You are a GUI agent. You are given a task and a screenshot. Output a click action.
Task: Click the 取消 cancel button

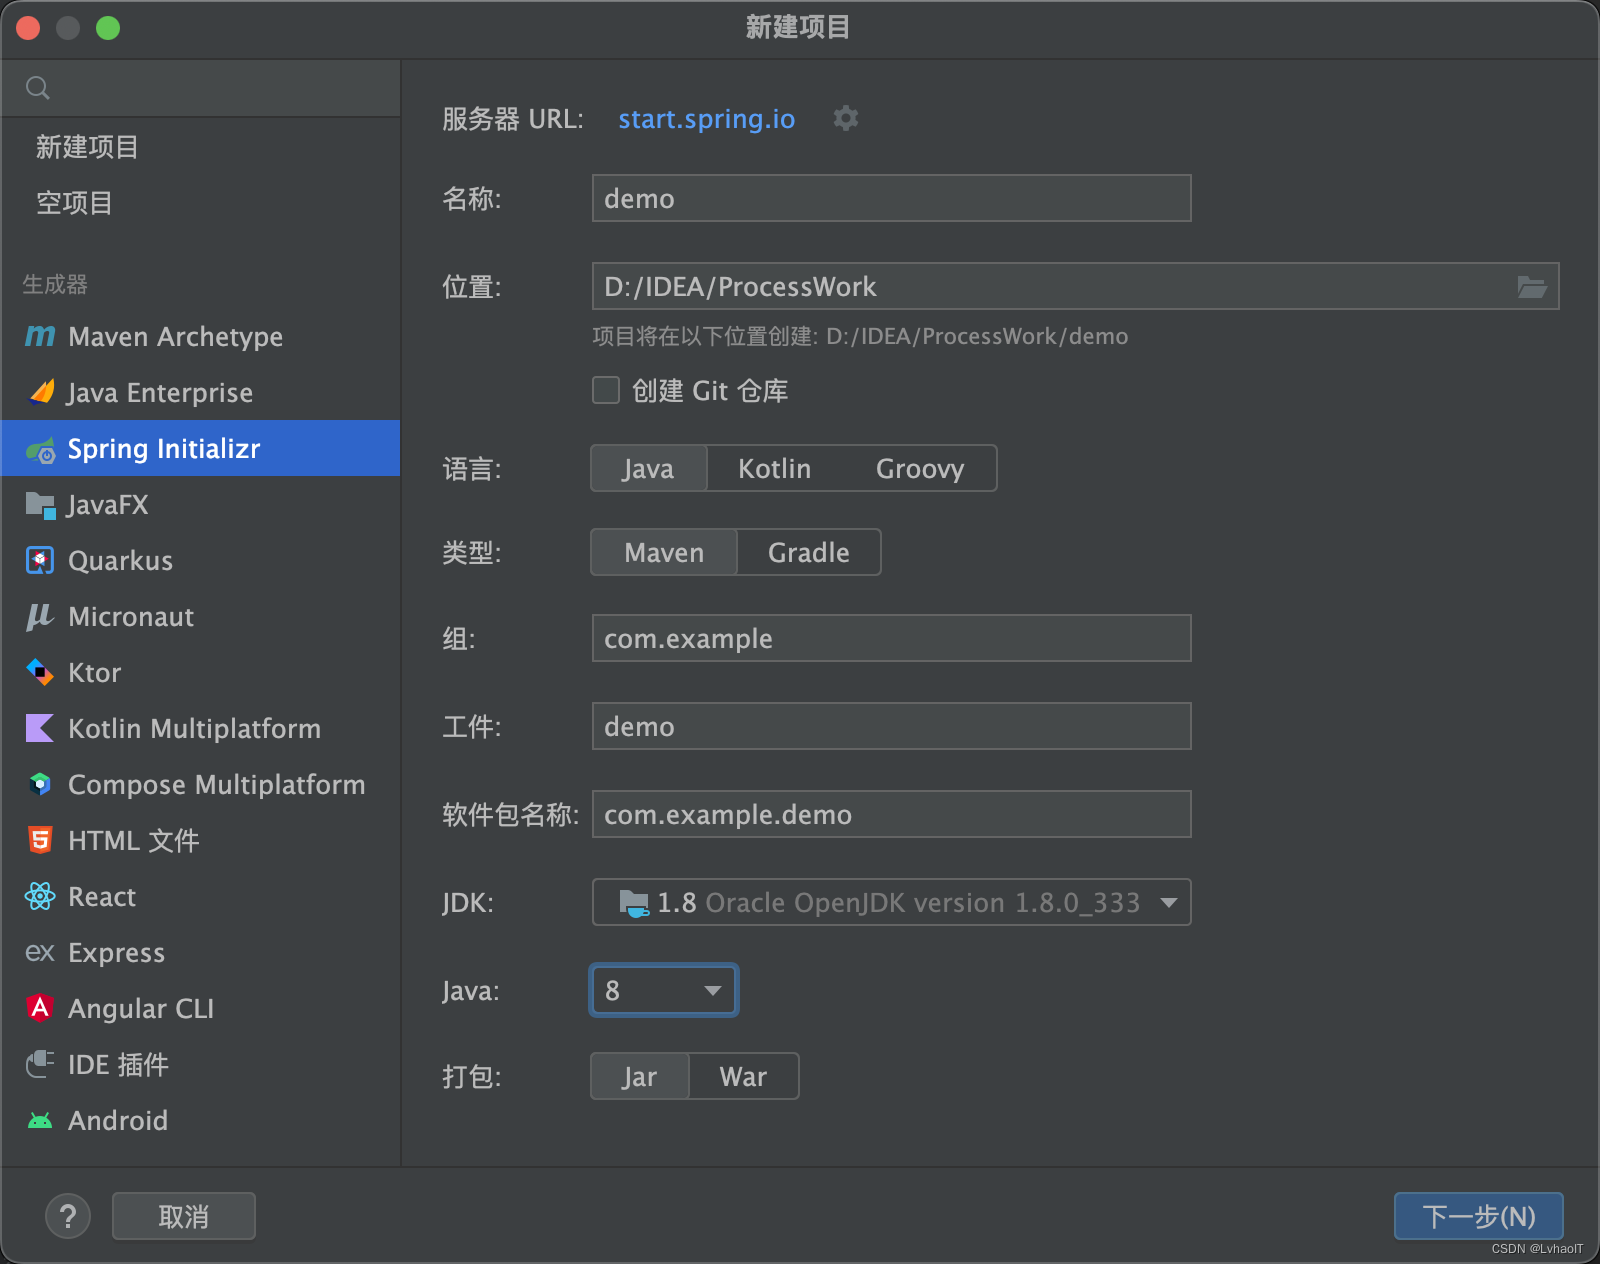pyautogui.click(x=184, y=1216)
